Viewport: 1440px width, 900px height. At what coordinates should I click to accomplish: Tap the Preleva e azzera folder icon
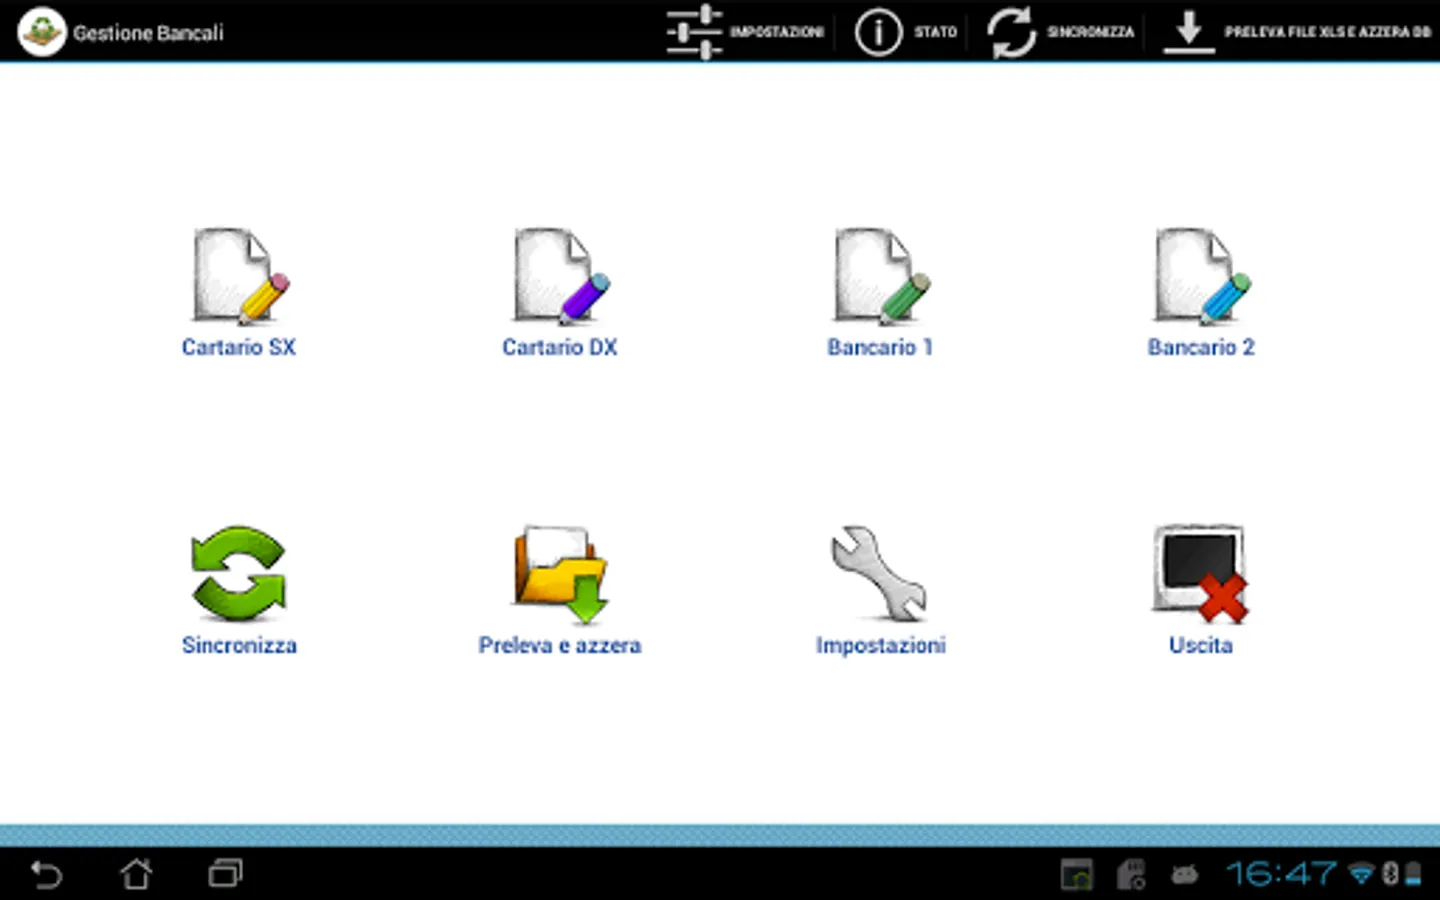[560, 573]
